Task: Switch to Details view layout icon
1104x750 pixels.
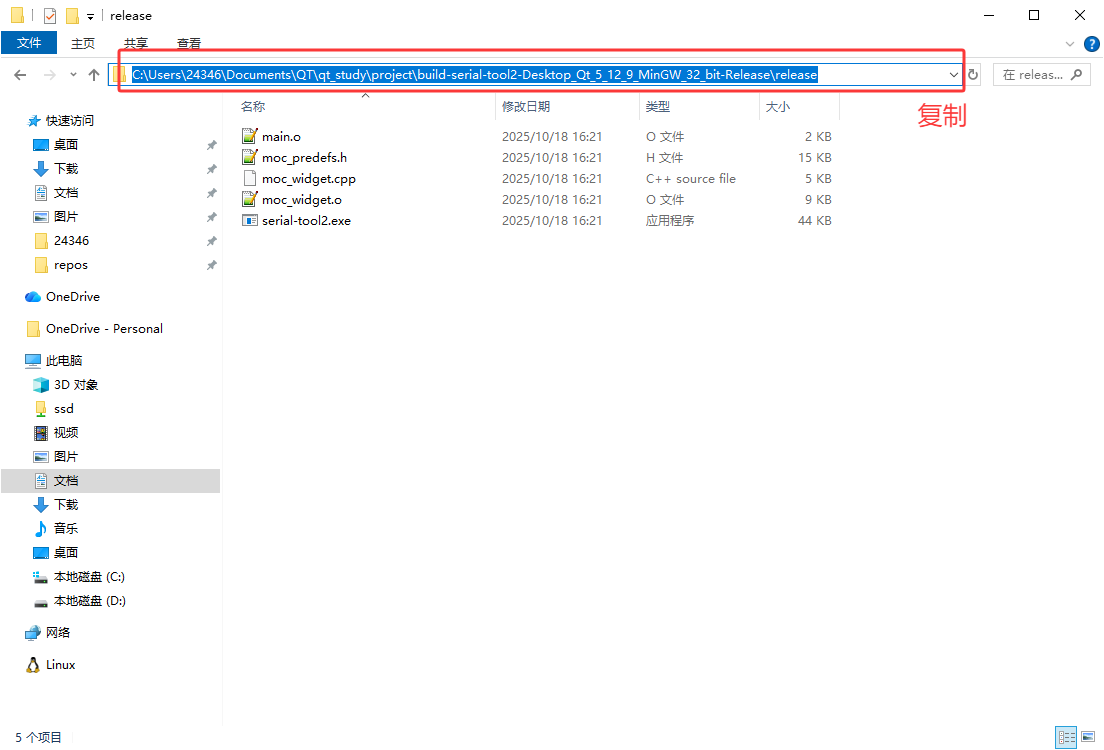Action: tap(1066, 737)
